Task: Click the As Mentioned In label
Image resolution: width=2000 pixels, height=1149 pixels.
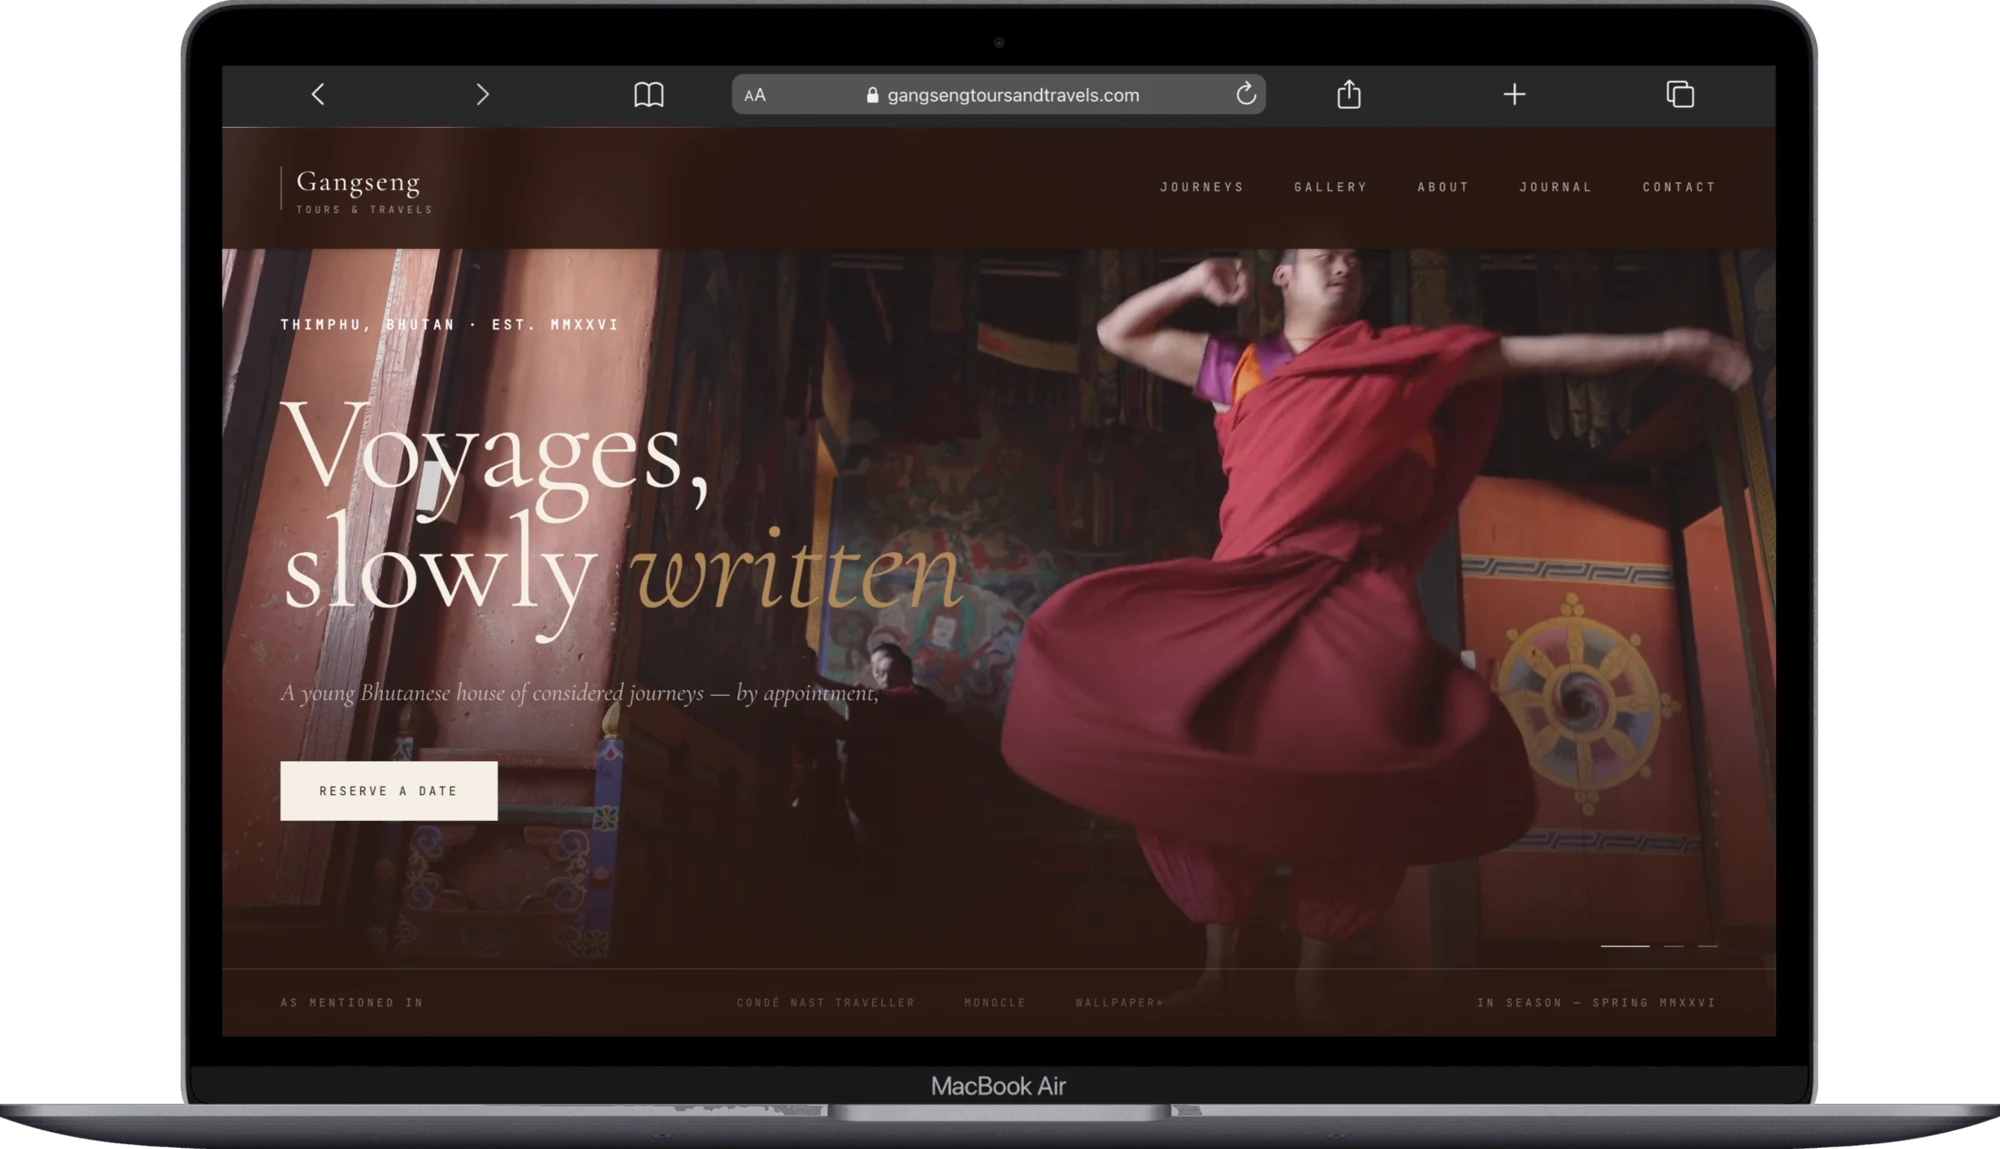Action: 352,1002
